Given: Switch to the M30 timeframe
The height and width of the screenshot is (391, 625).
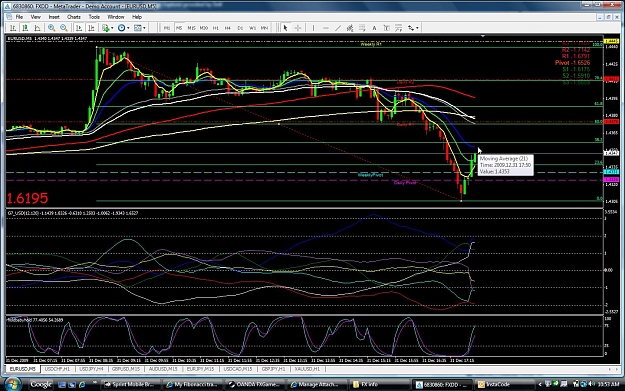Looking at the screenshot, I should coord(204,28).
